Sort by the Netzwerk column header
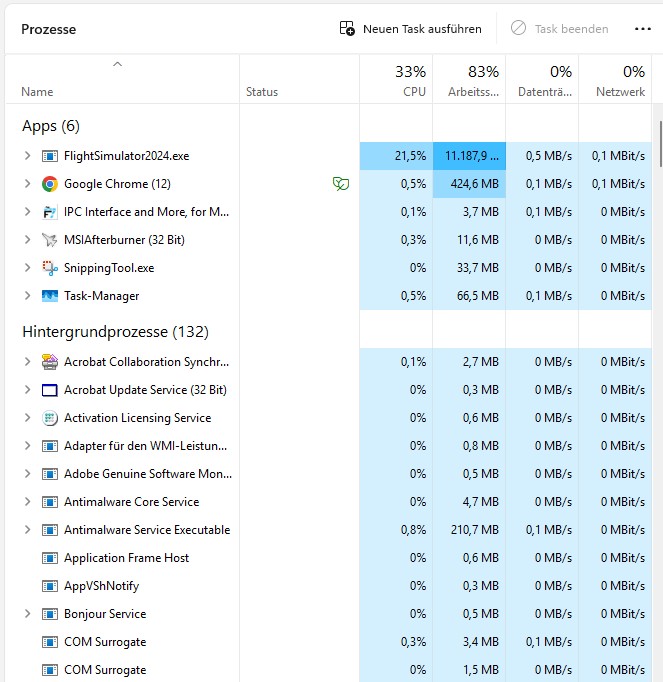Screen dimensions: 663x682 [615, 81]
